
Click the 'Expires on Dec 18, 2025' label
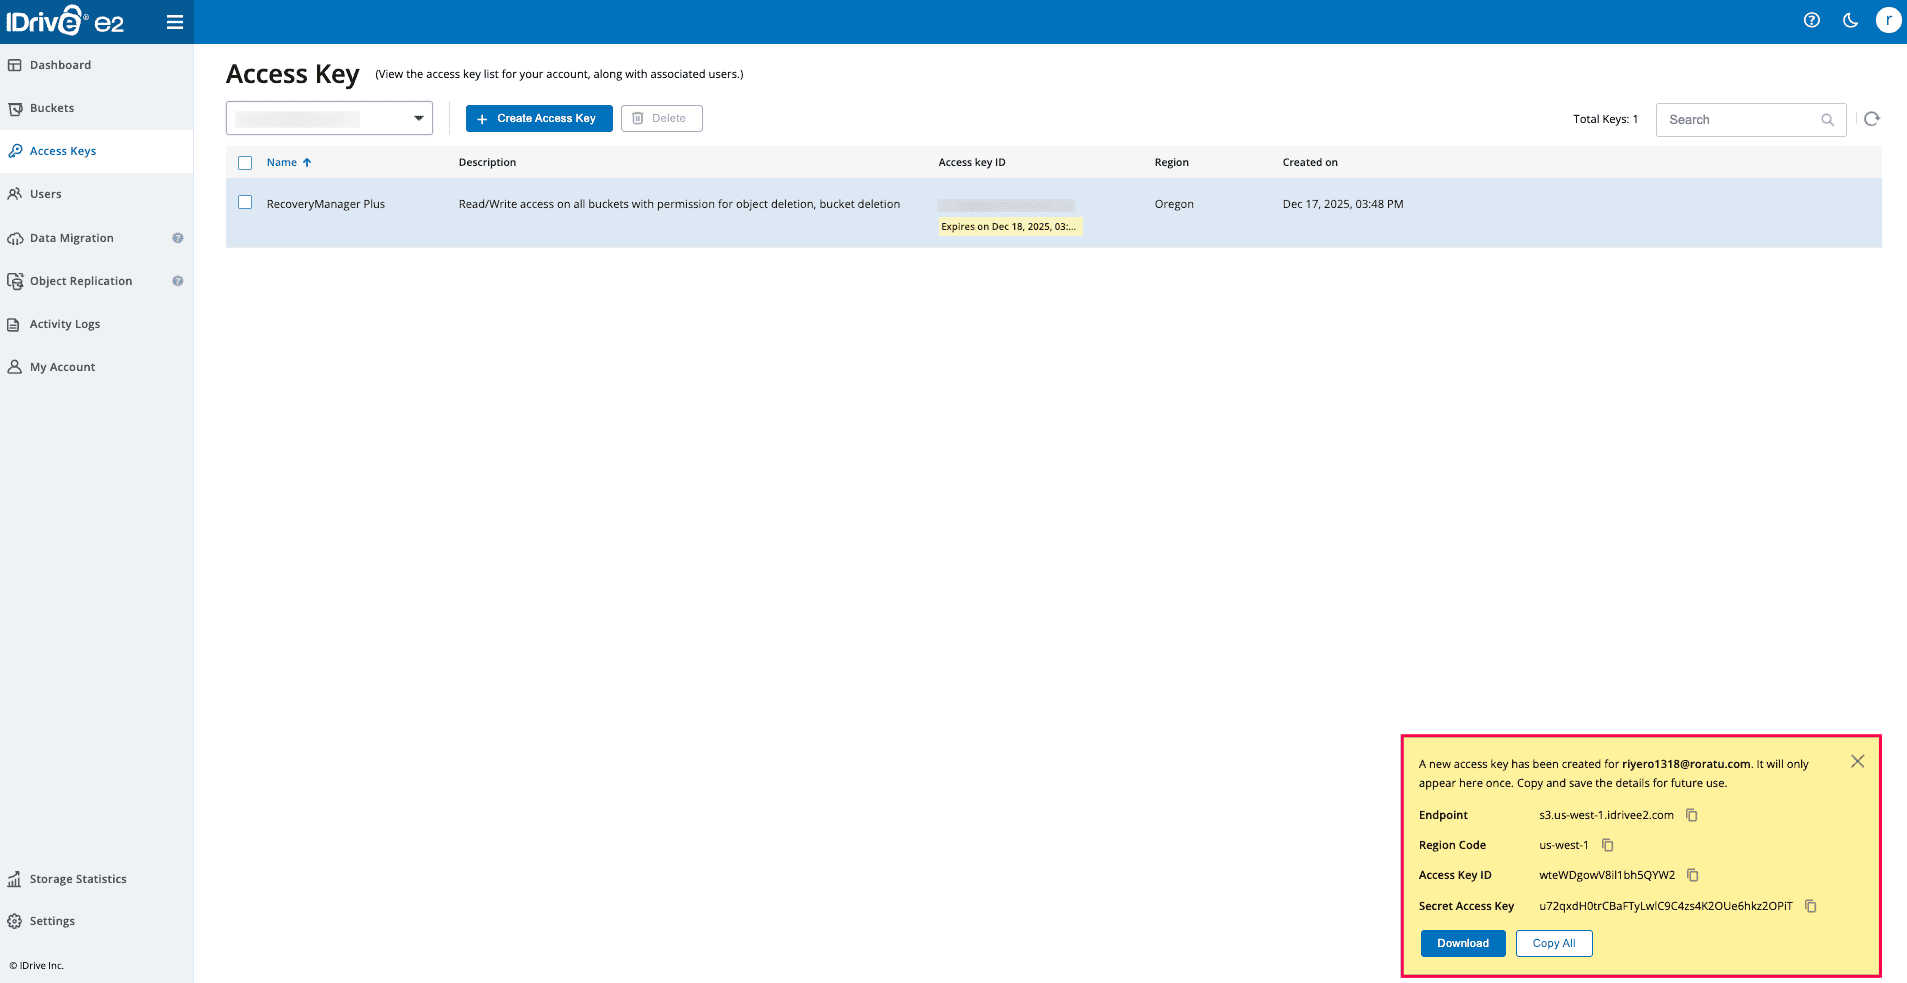tap(1009, 227)
